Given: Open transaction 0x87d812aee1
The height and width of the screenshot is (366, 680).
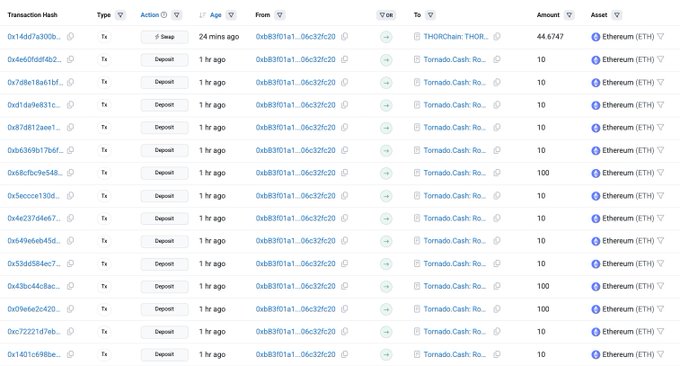Looking at the screenshot, I should pyautogui.click(x=34, y=127).
